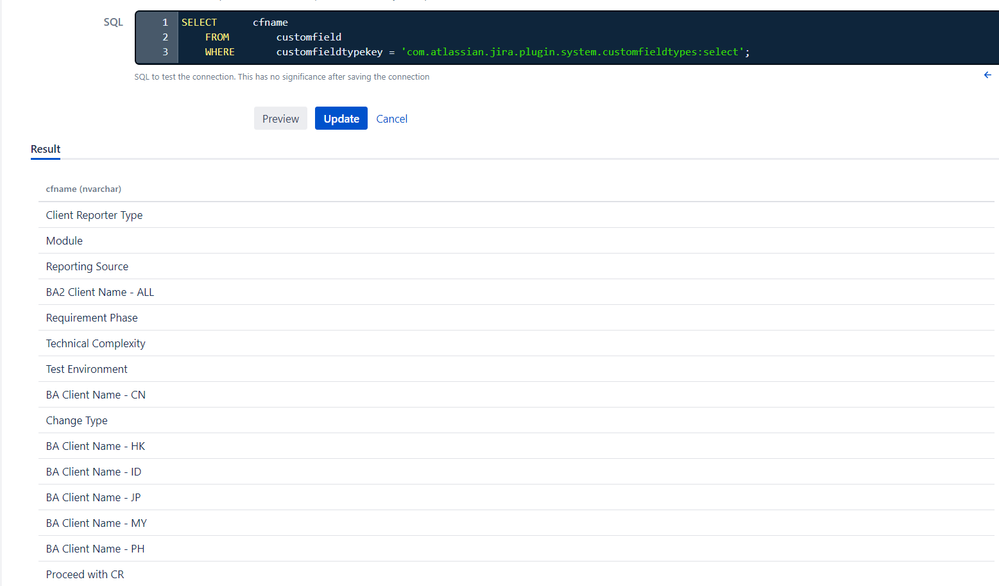Viewport: 999px width, 586px height.
Task: Click the Update button
Action: click(x=341, y=118)
